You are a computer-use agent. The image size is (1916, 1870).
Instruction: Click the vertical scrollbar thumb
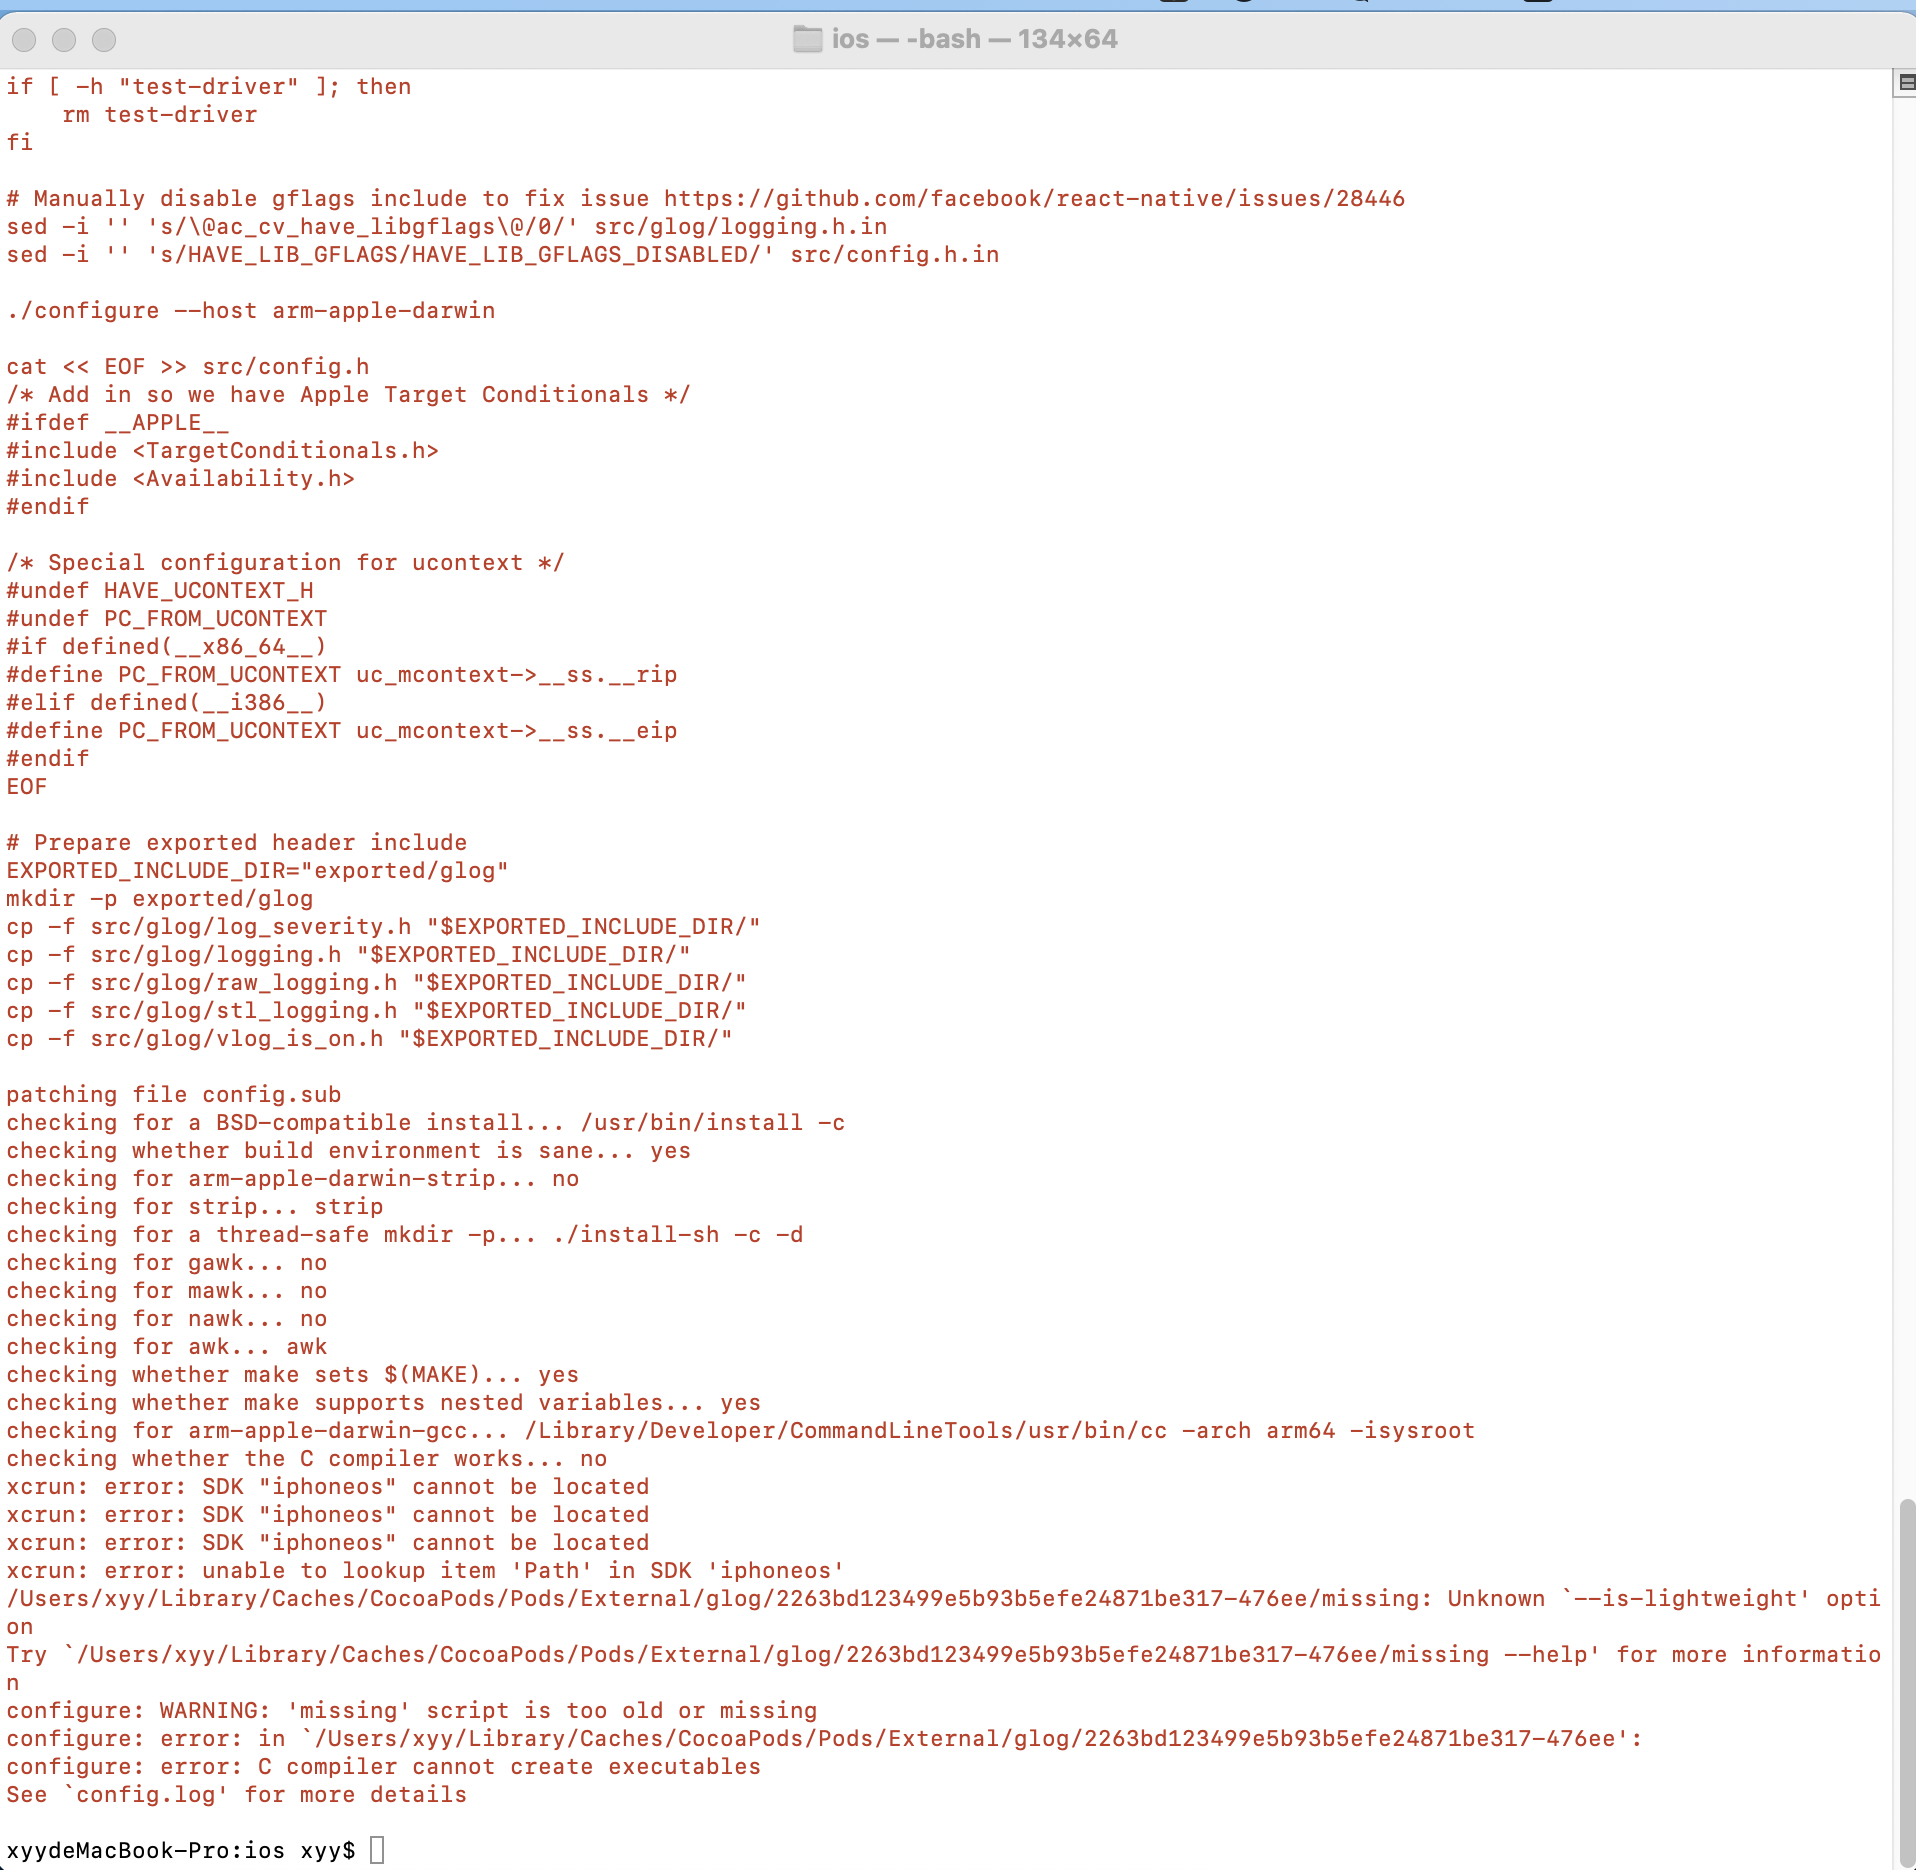[x=1907, y=1682]
